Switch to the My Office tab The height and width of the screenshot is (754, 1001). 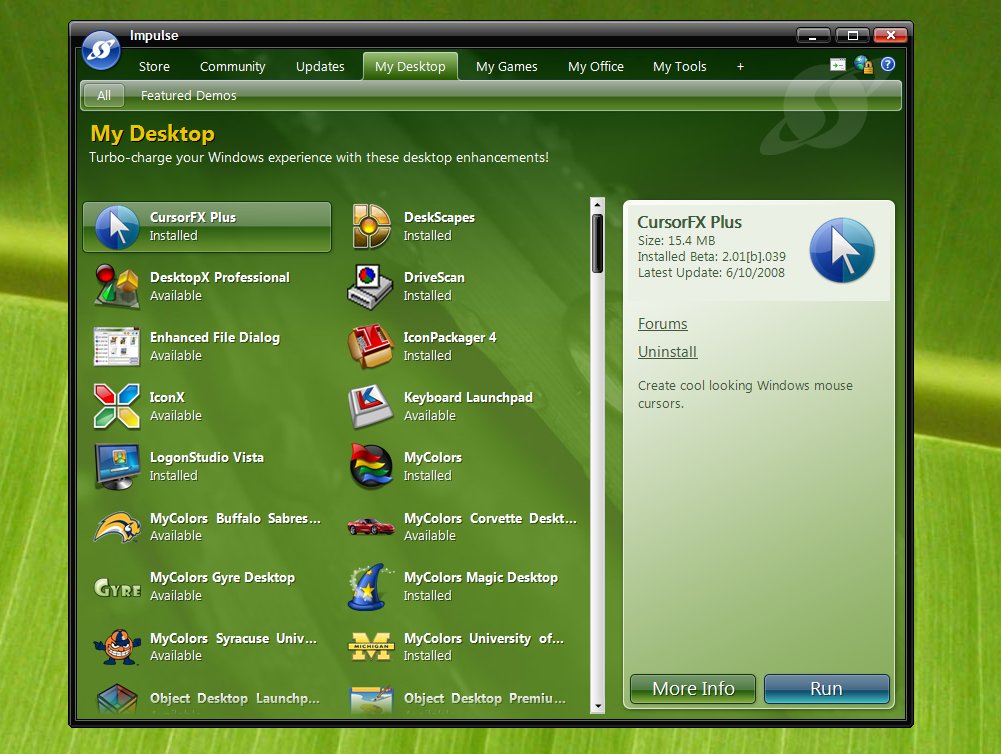[596, 66]
